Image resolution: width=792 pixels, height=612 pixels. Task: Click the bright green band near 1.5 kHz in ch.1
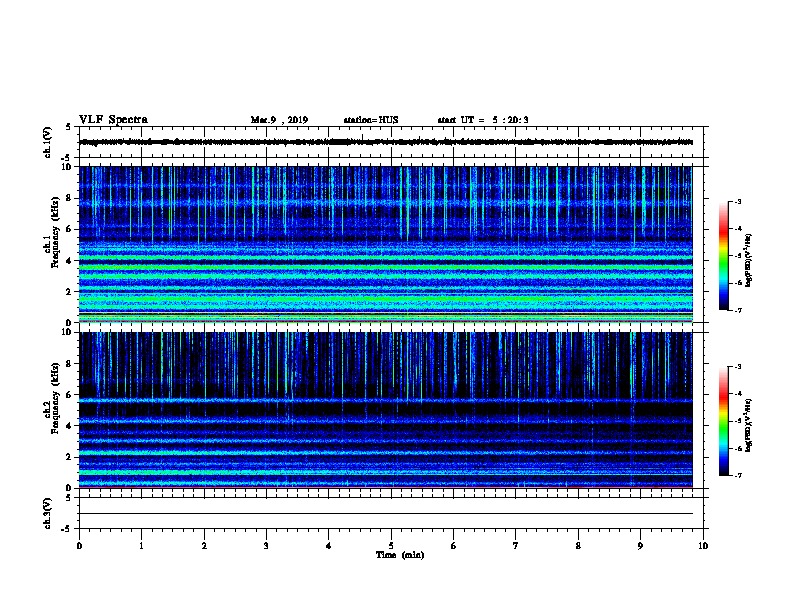(386, 299)
